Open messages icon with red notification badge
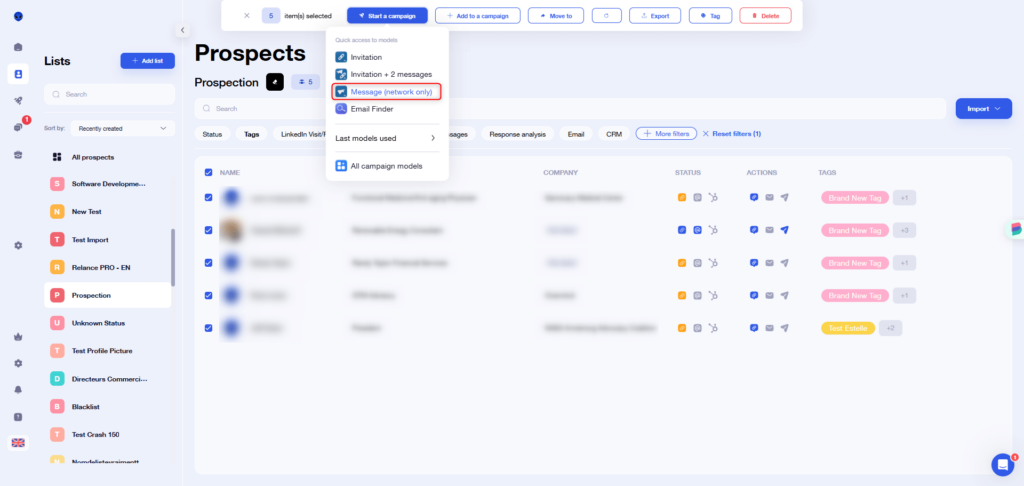The width and height of the screenshot is (1024, 486). coord(18,127)
